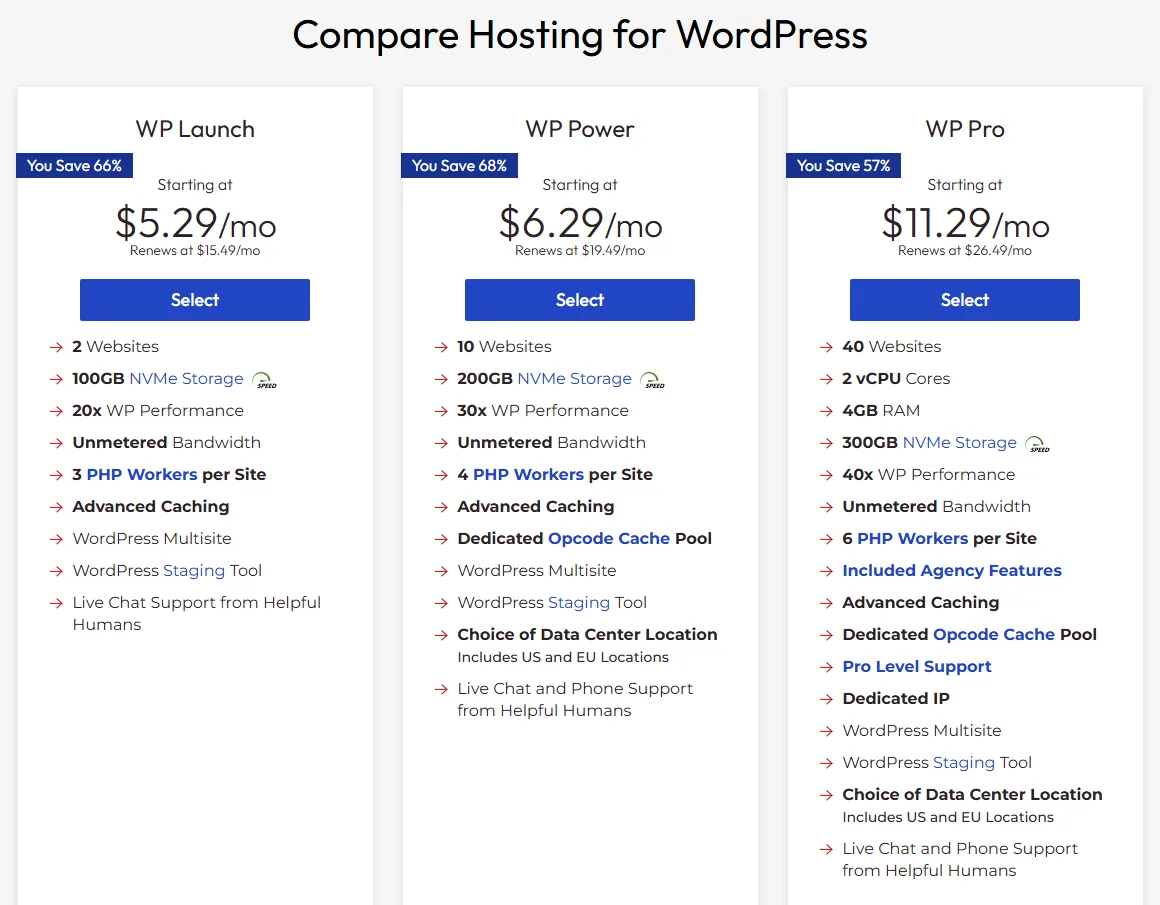
Task: Click the 4GB RAM feature
Action: [x=881, y=411]
